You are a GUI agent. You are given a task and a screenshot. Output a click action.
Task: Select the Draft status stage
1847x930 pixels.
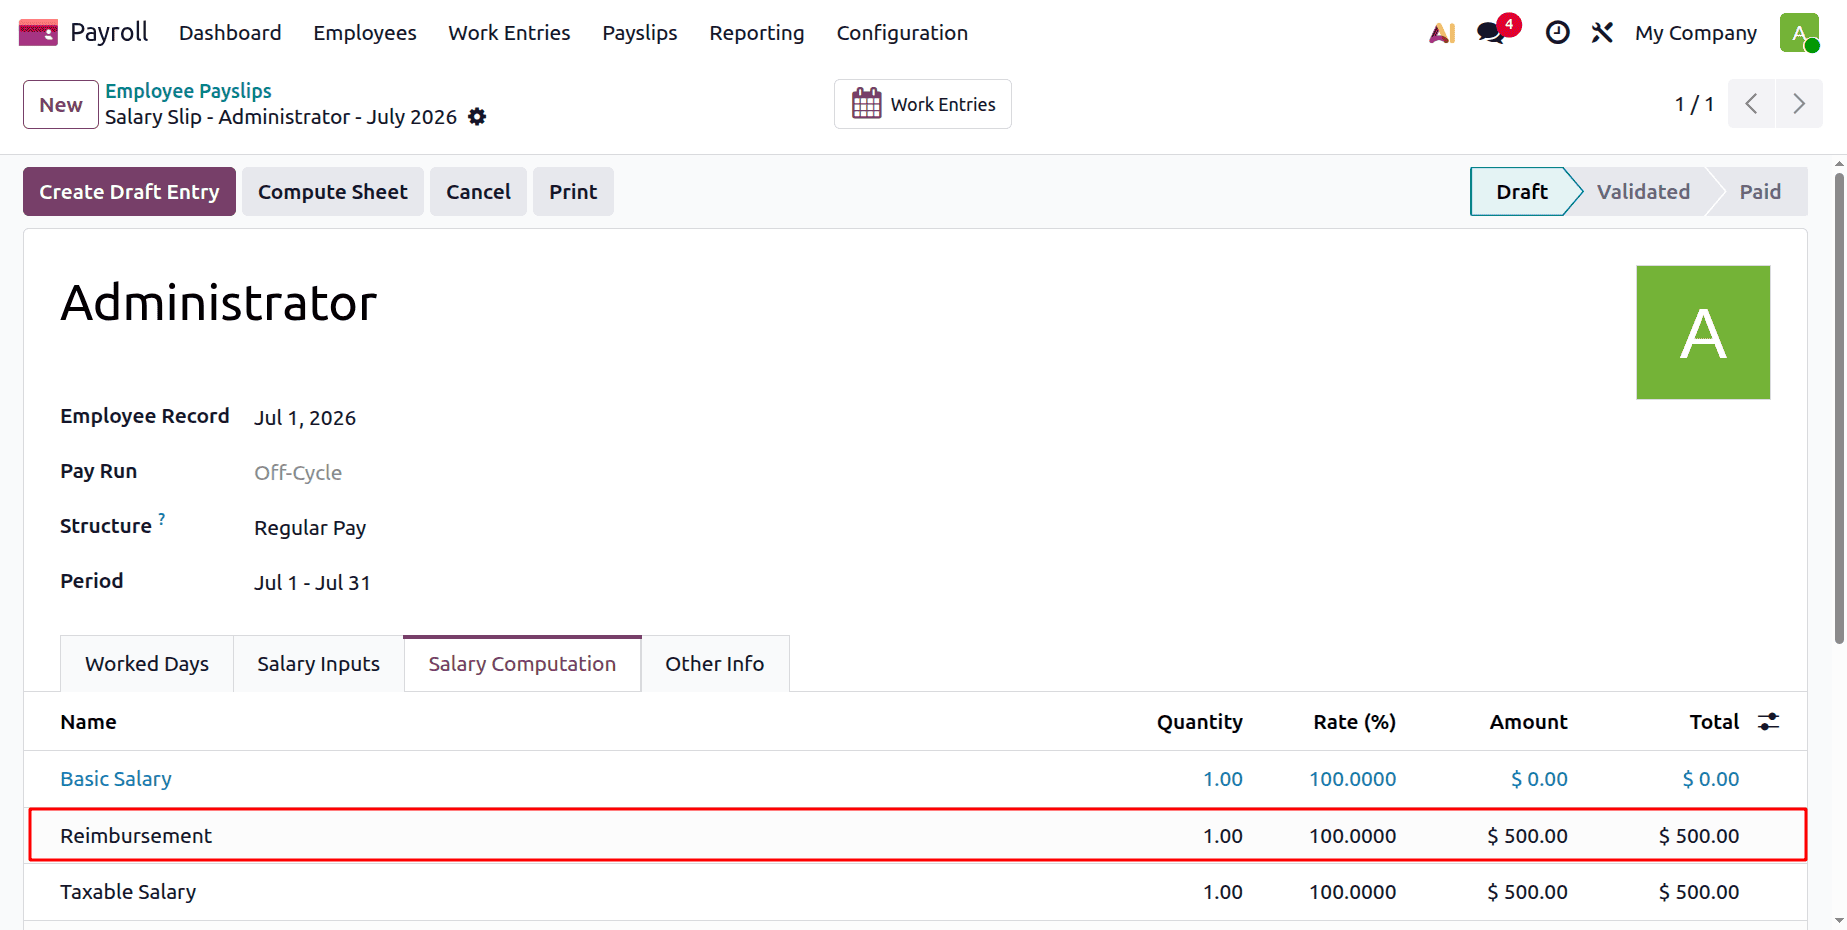point(1521,192)
